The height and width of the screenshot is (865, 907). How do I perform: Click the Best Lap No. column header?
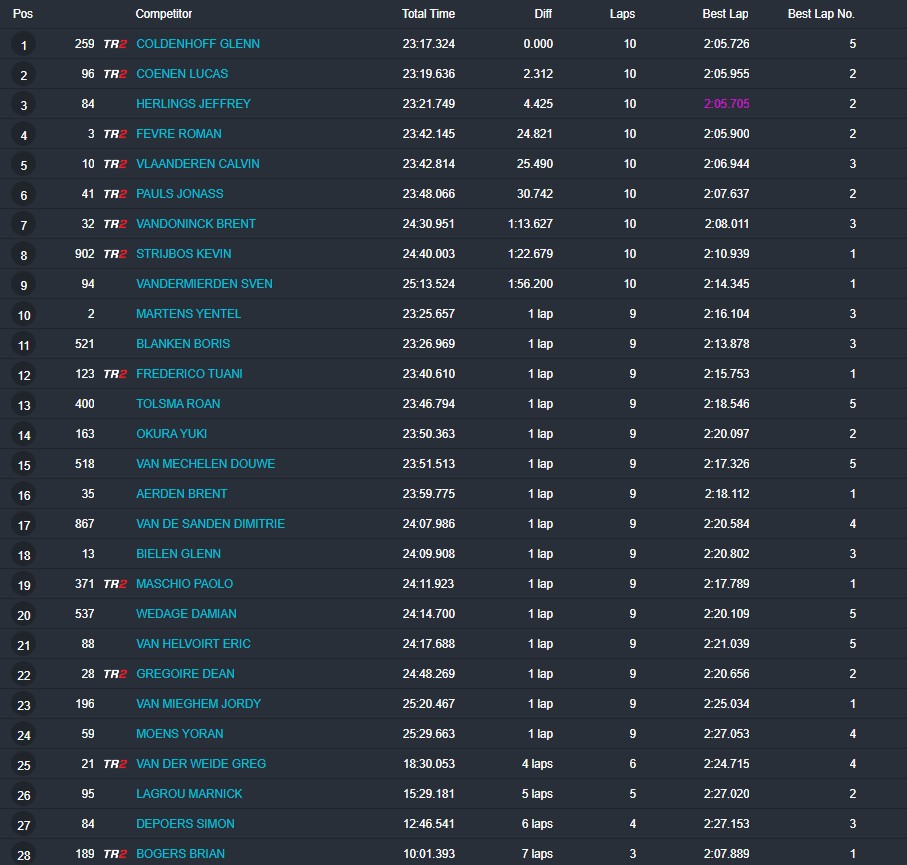pyautogui.click(x=821, y=14)
